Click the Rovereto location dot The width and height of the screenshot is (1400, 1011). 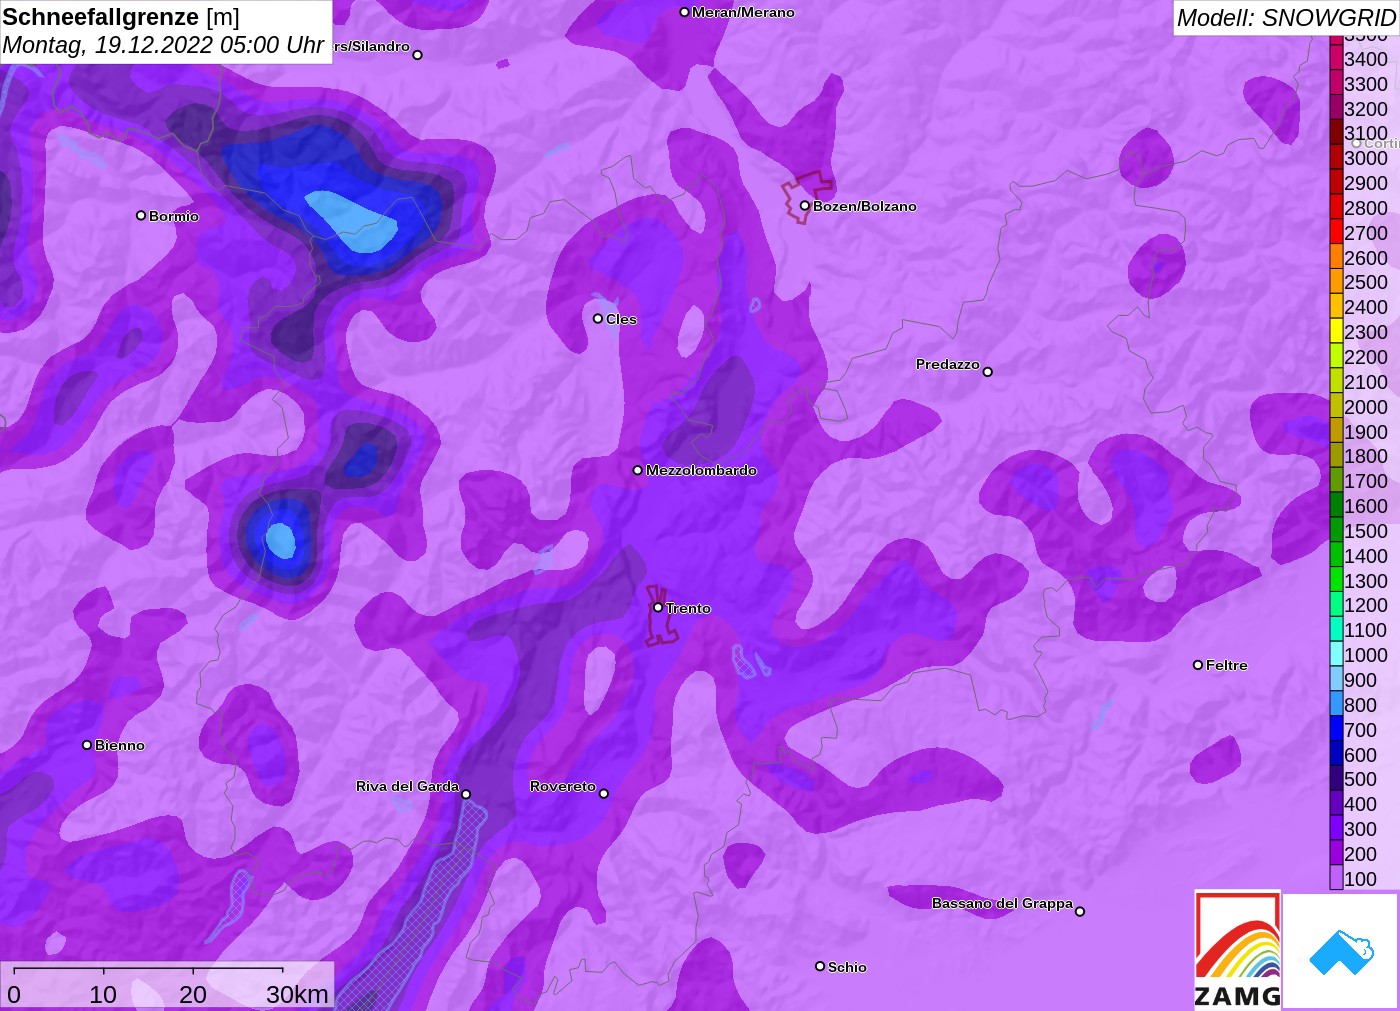point(603,793)
